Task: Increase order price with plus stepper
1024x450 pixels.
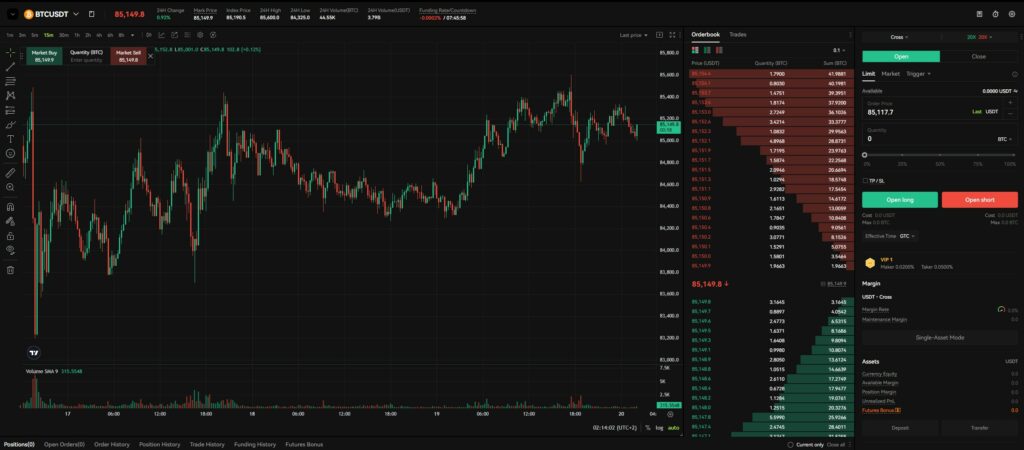Action: pos(1010,103)
